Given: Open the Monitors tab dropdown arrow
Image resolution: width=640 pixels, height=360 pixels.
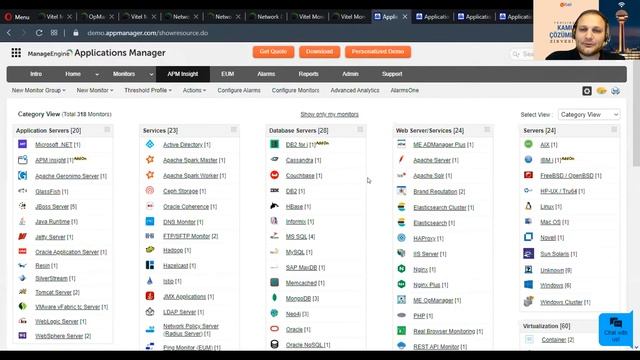Looking at the screenshot, I should tap(151, 74).
